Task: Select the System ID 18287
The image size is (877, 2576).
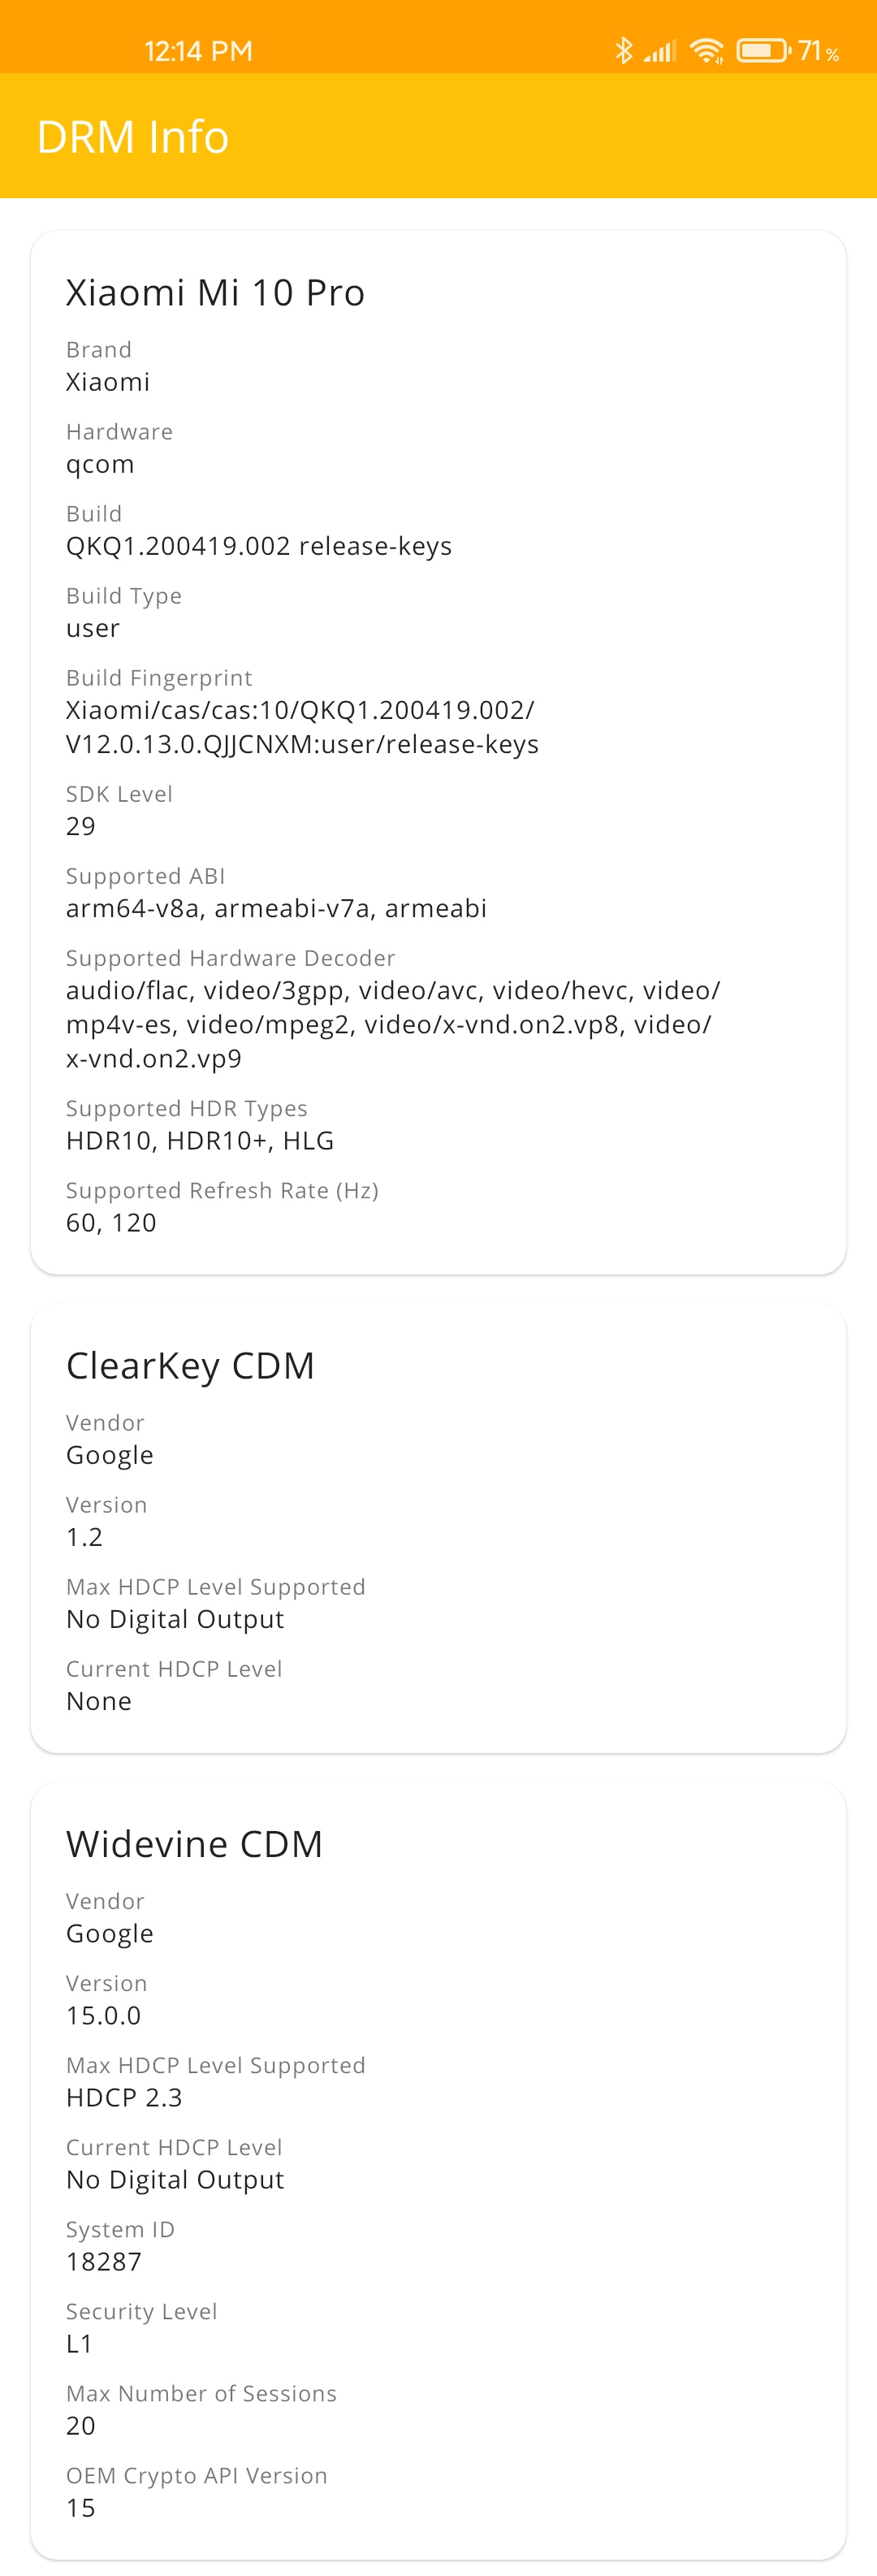Action: tap(104, 2261)
